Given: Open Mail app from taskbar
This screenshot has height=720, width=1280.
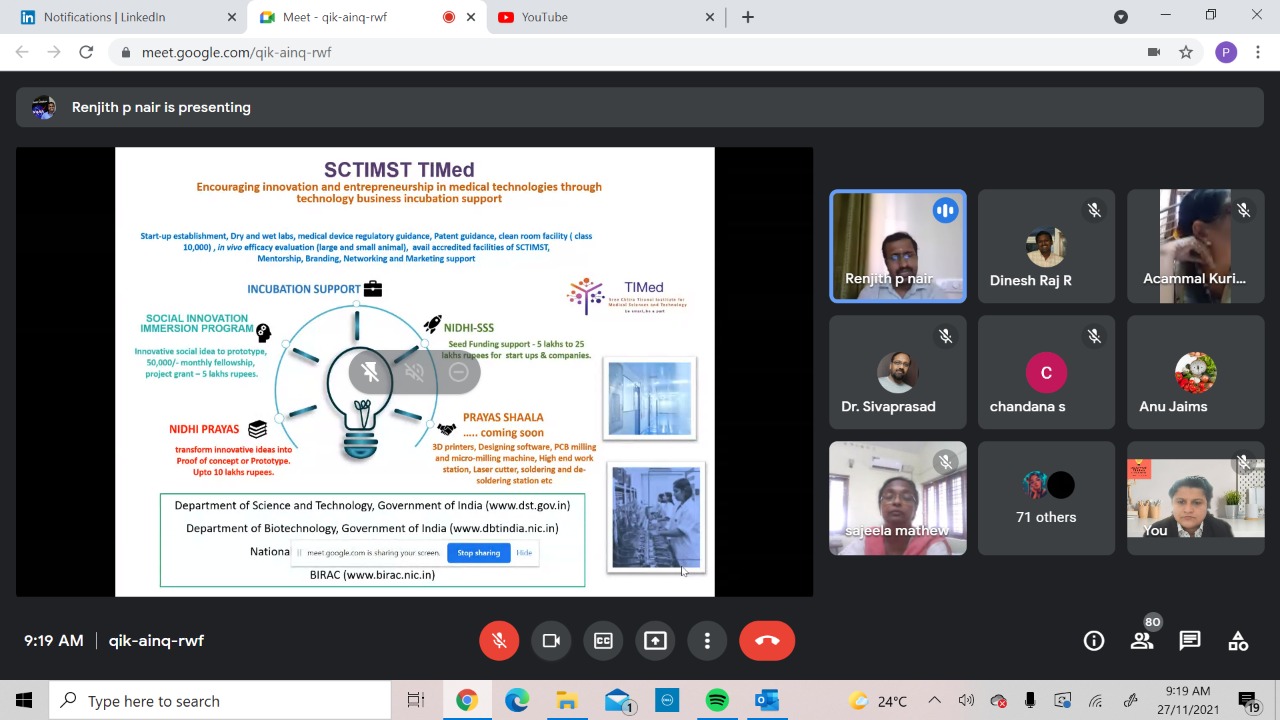Looking at the screenshot, I should [619, 701].
